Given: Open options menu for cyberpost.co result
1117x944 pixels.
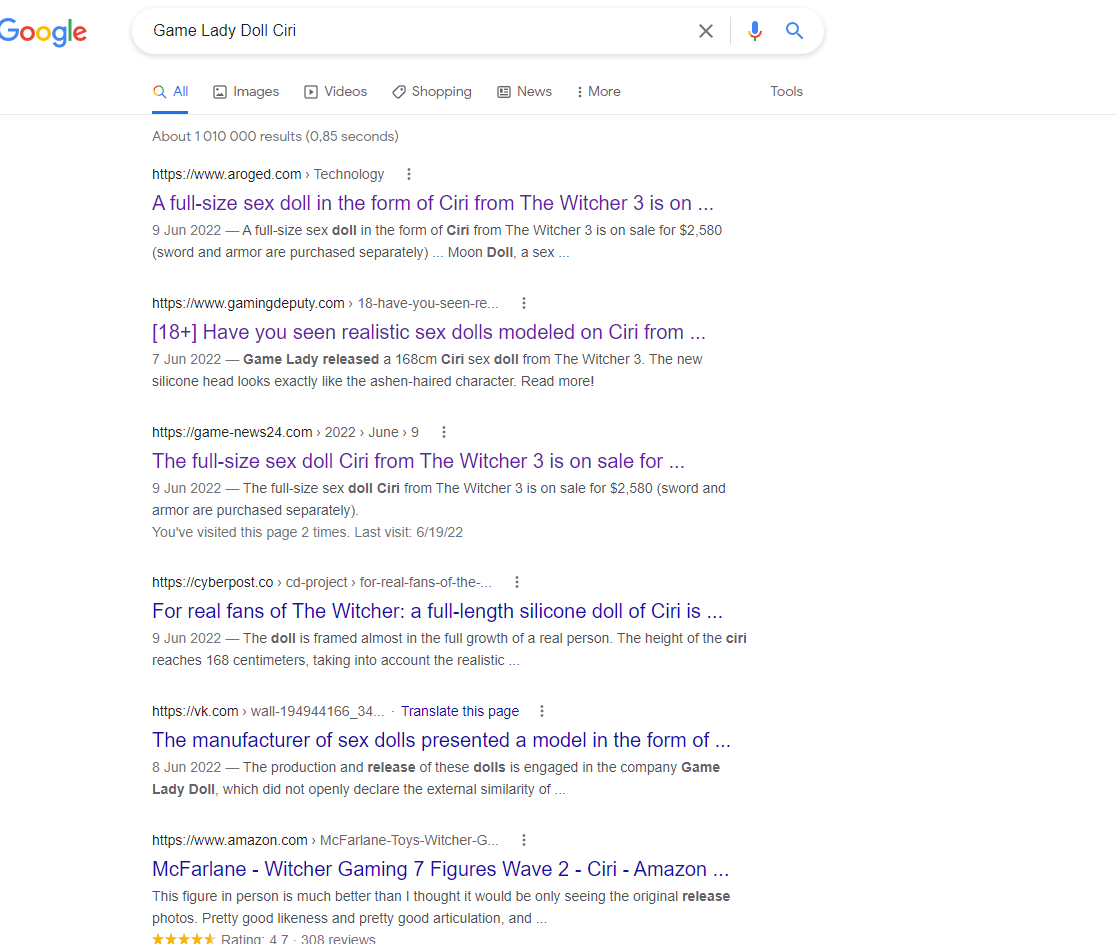Looking at the screenshot, I should pos(516,583).
